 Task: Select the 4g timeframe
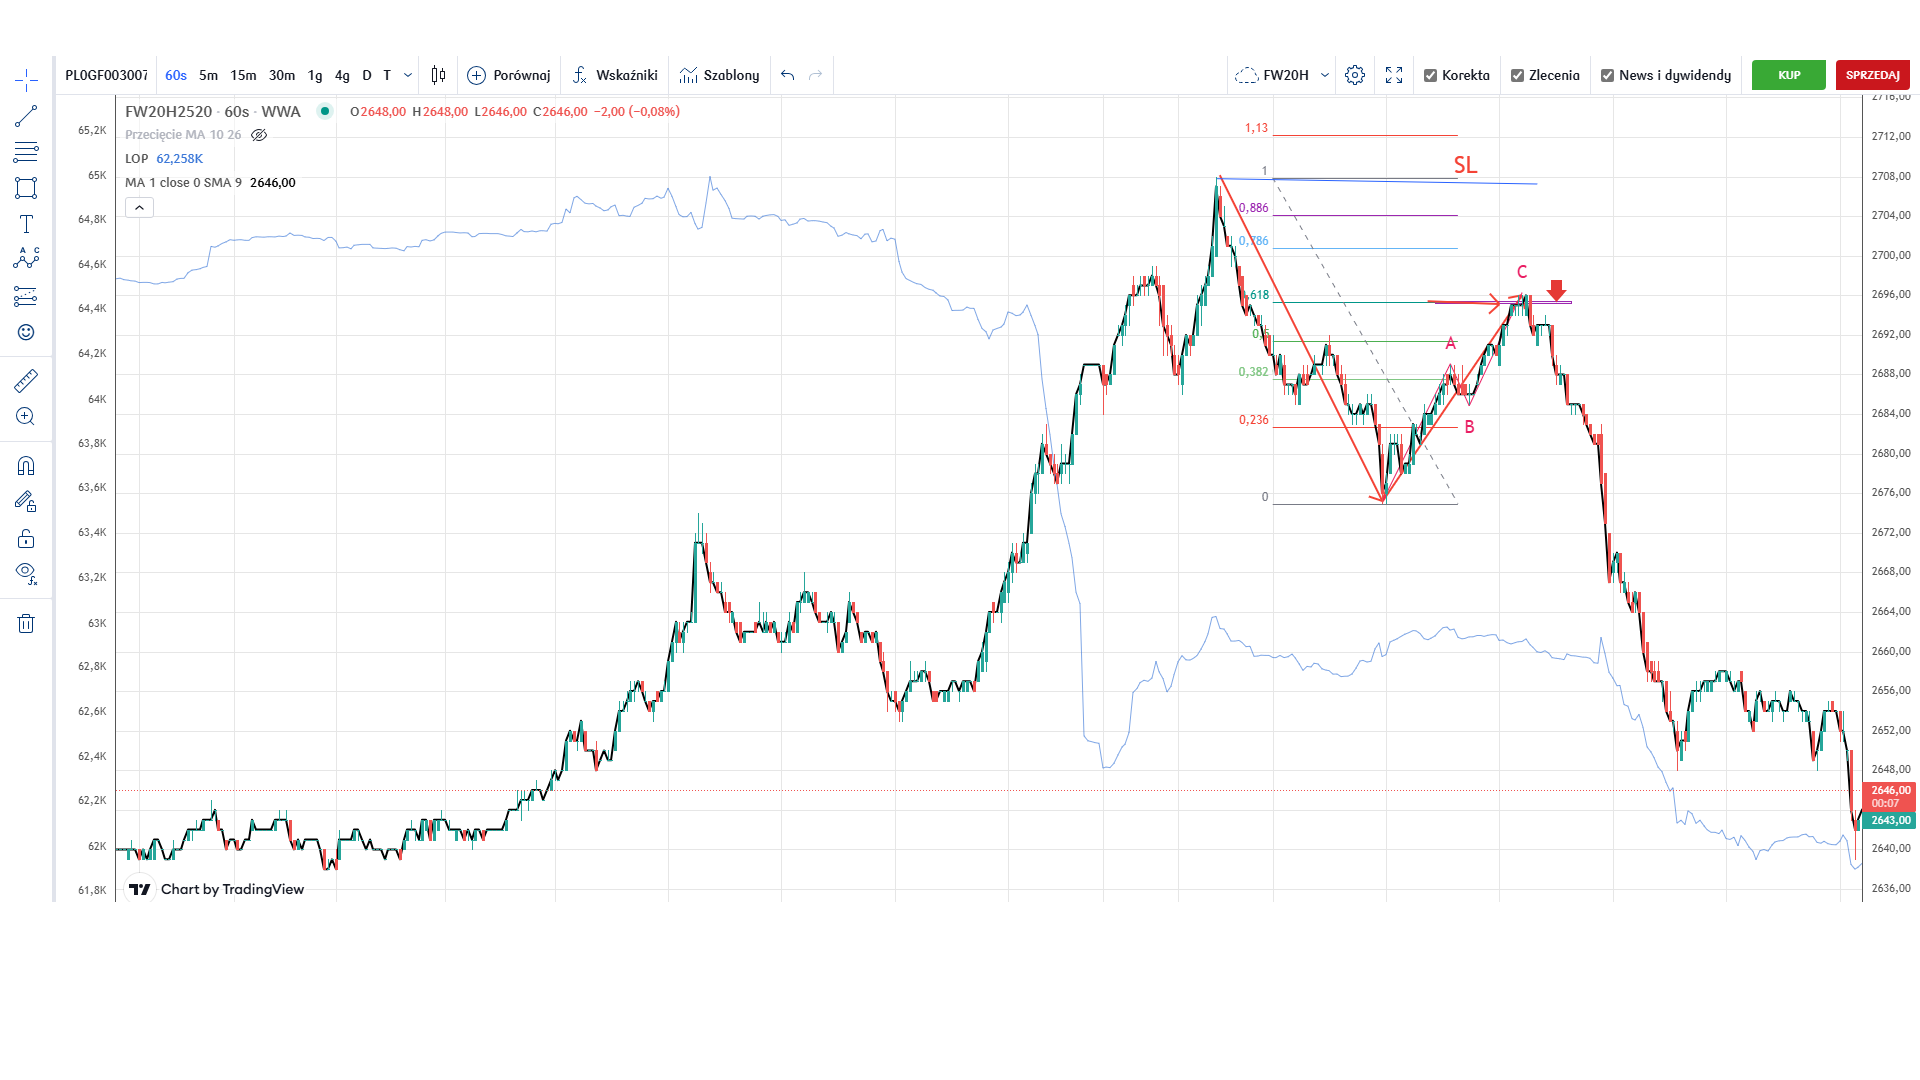pyautogui.click(x=342, y=75)
